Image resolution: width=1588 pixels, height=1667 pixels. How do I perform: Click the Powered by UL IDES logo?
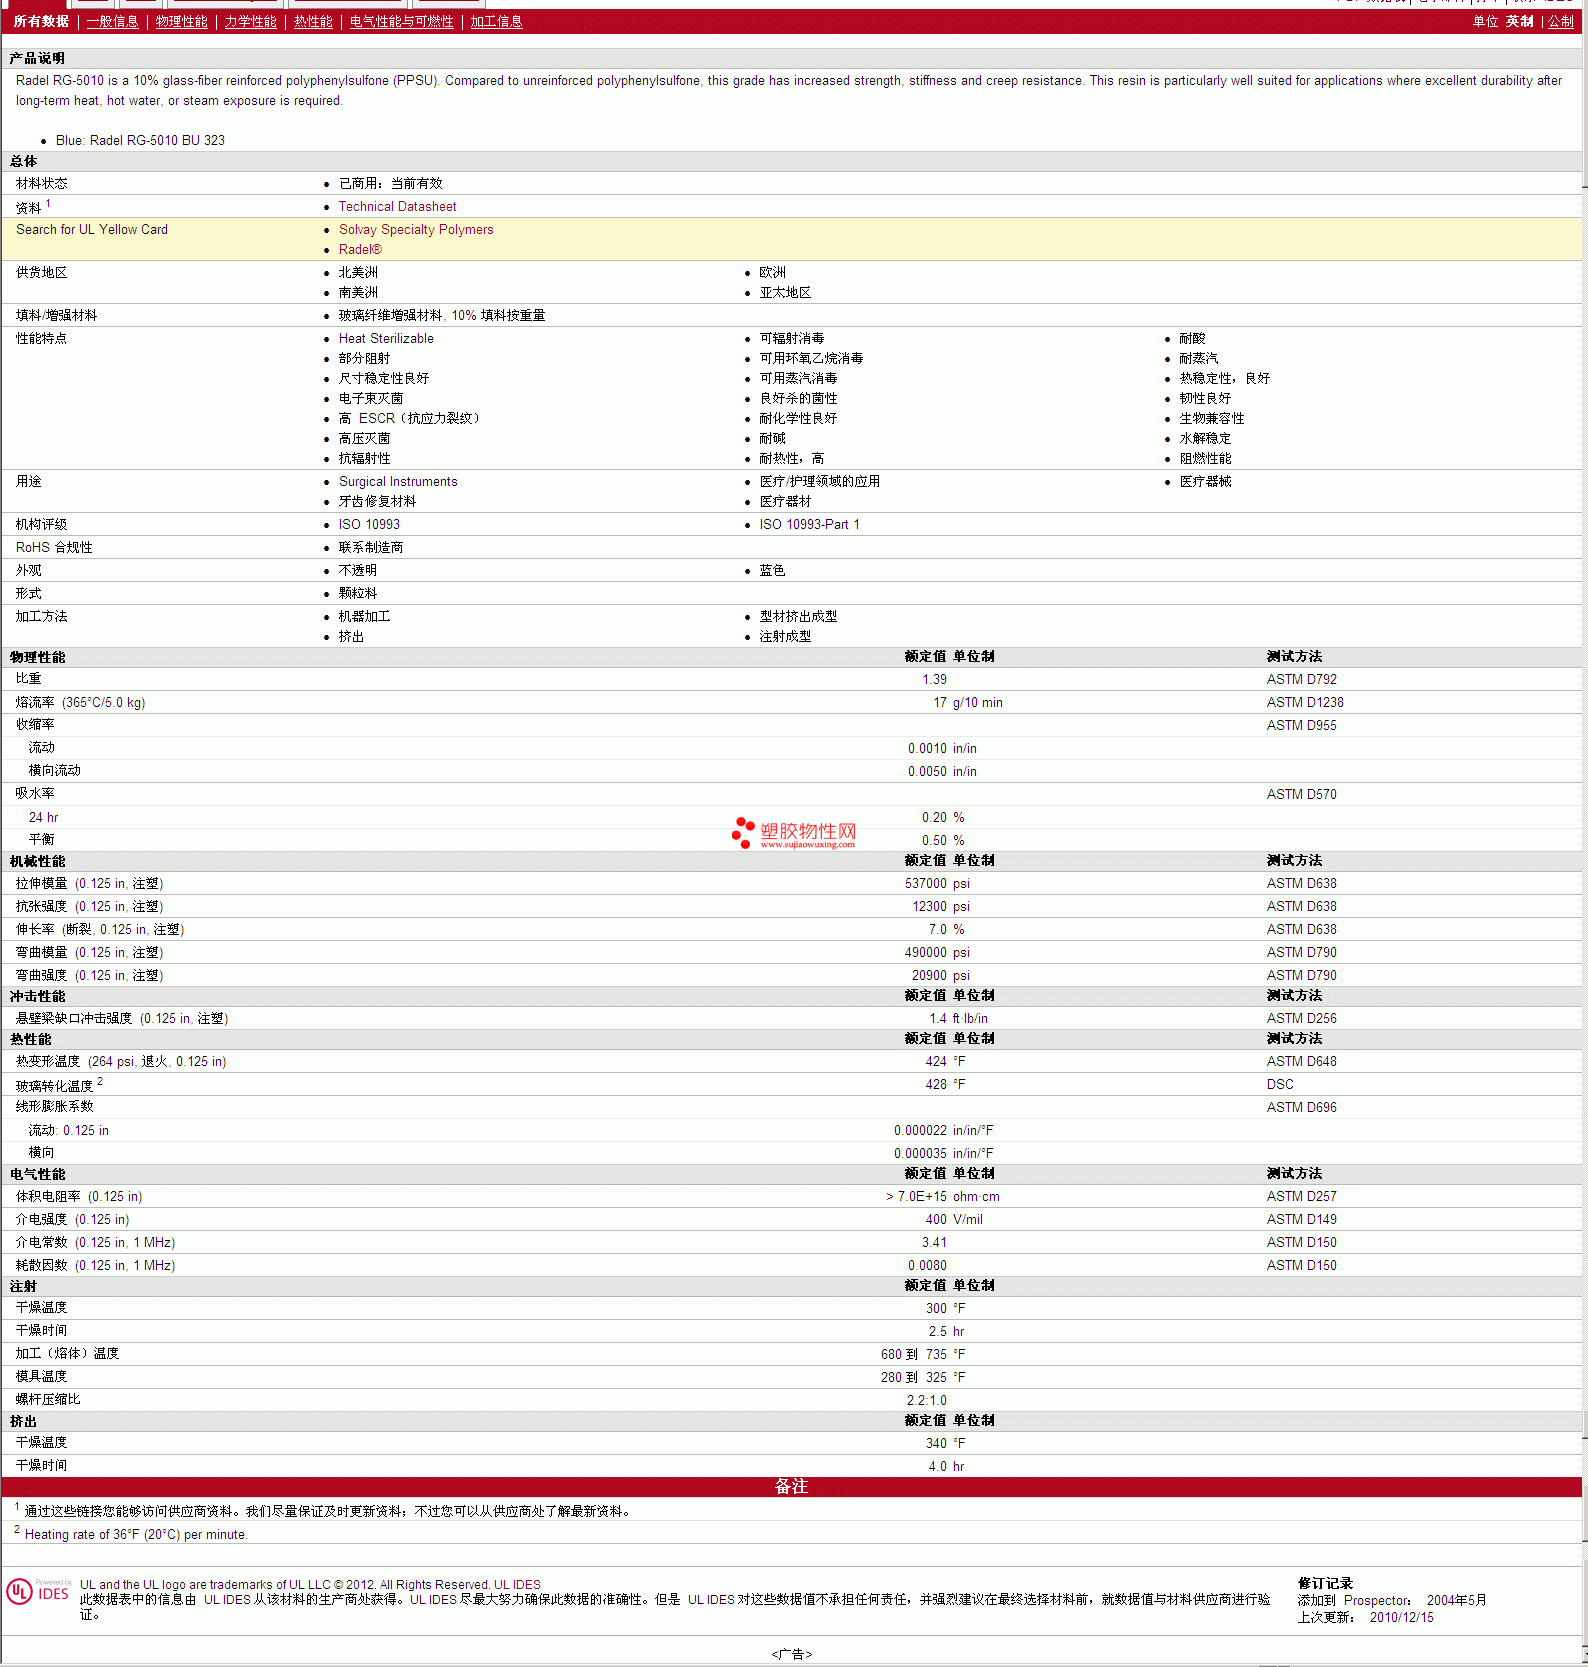(39, 1591)
